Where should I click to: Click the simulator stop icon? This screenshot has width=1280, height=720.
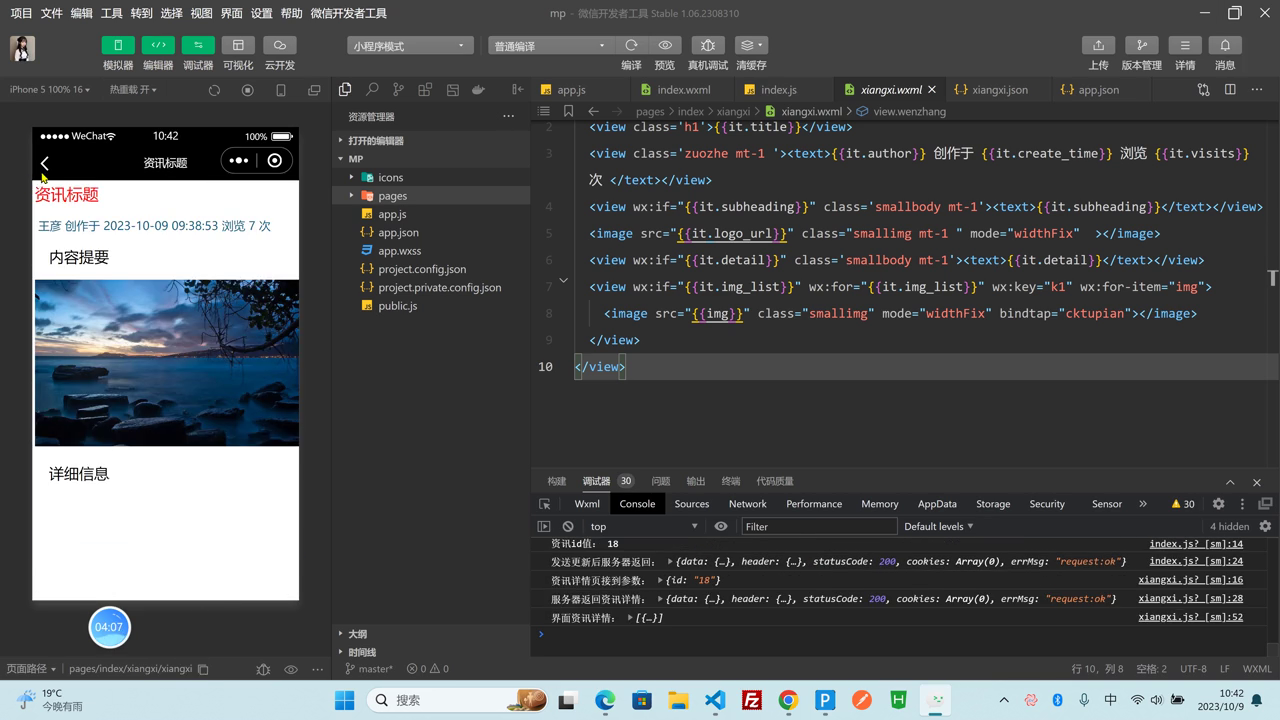(x=248, y=90)
